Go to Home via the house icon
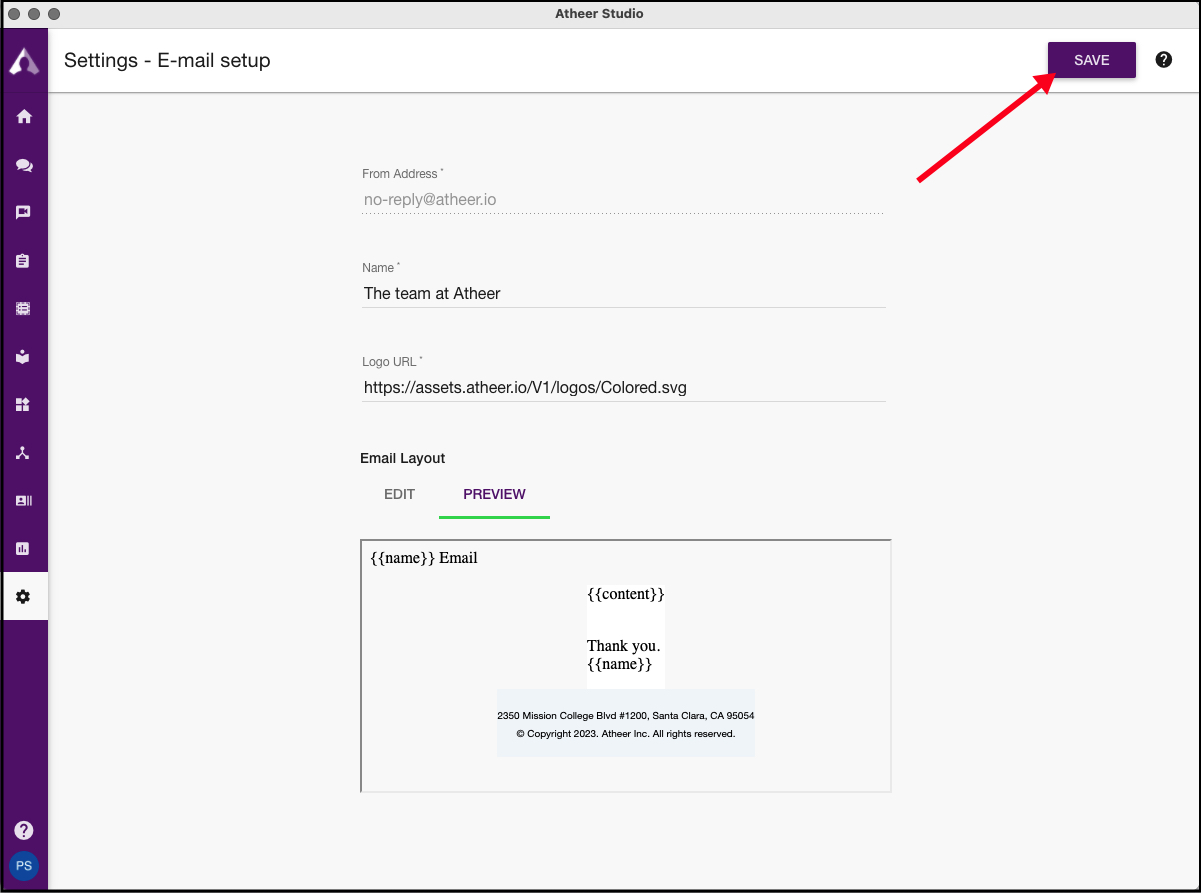The height and width of the screenshot is (893, 1201). click(24, 117)
